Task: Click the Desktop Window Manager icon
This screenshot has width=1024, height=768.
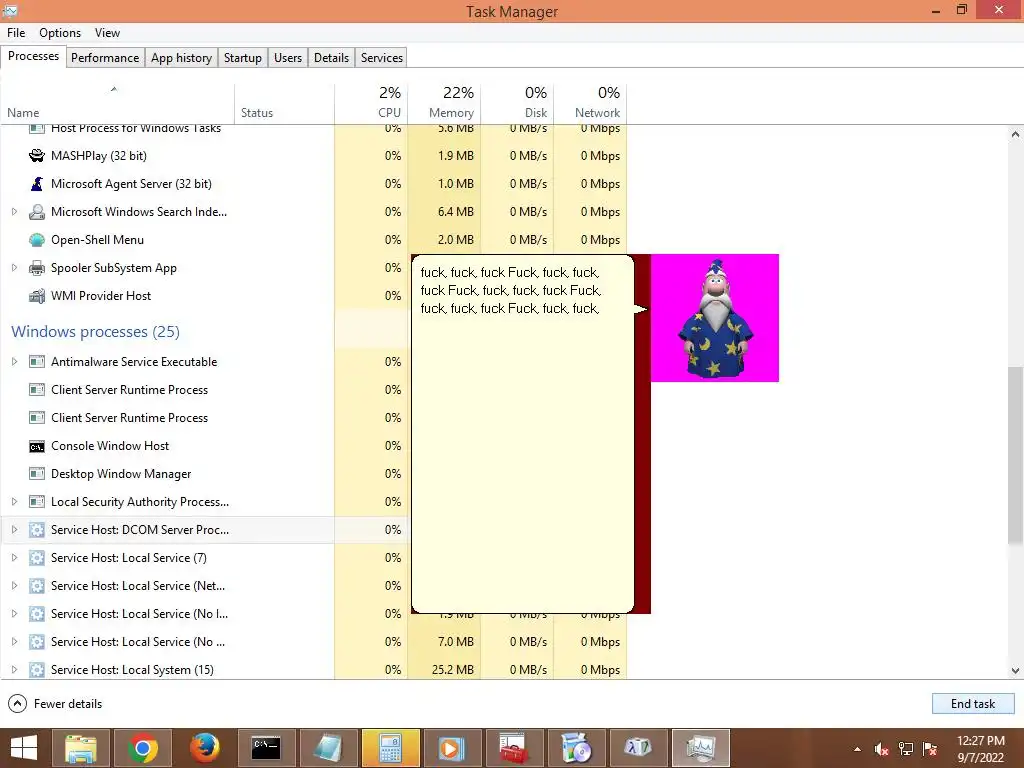Action: pyautogui.click(x=37, y=474)
